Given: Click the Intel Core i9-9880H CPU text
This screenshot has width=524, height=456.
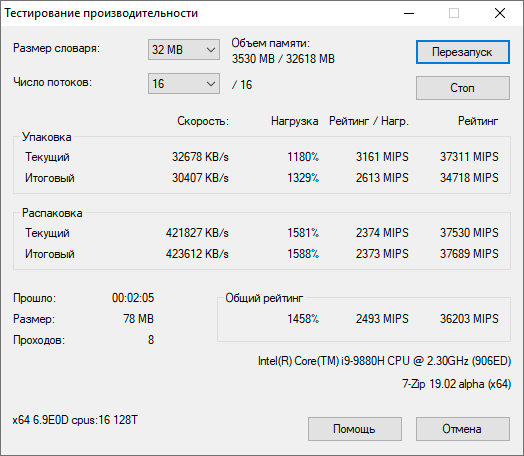Looking at the screenshot, I should click(x=384, y=361).
